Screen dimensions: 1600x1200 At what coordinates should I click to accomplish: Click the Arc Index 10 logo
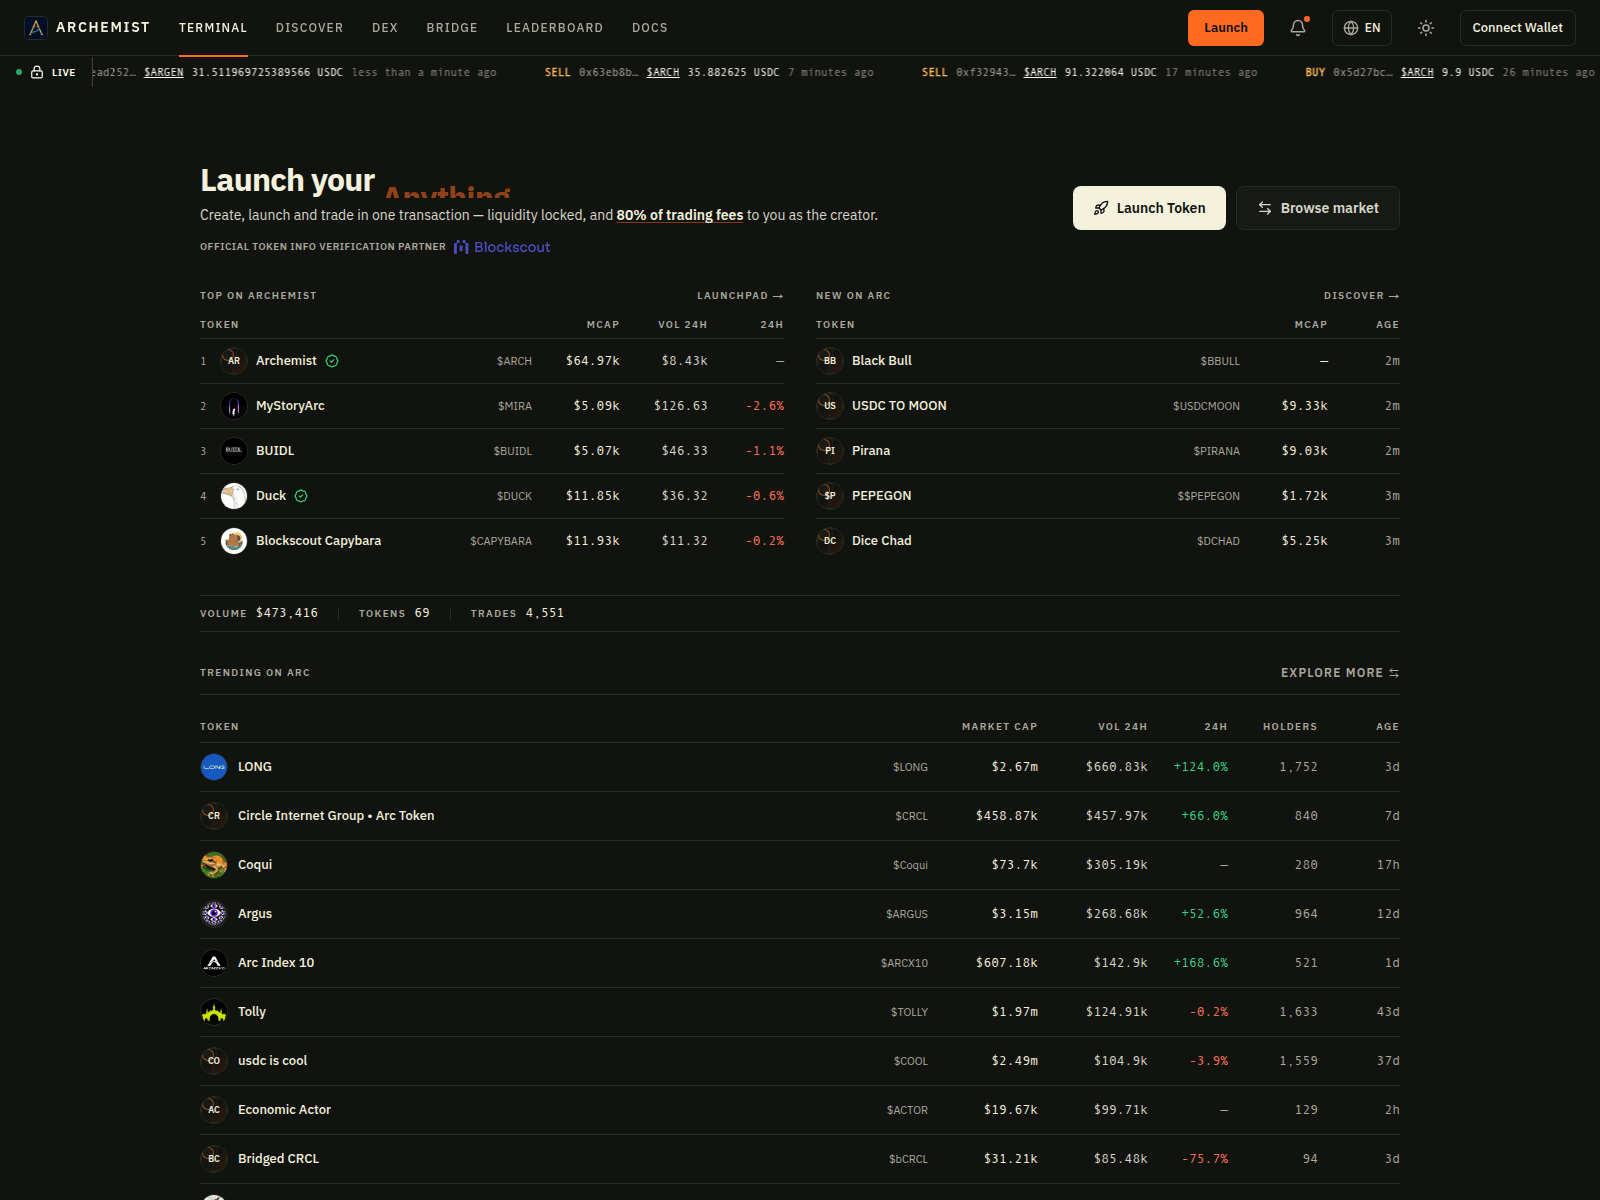pos(214,963)
